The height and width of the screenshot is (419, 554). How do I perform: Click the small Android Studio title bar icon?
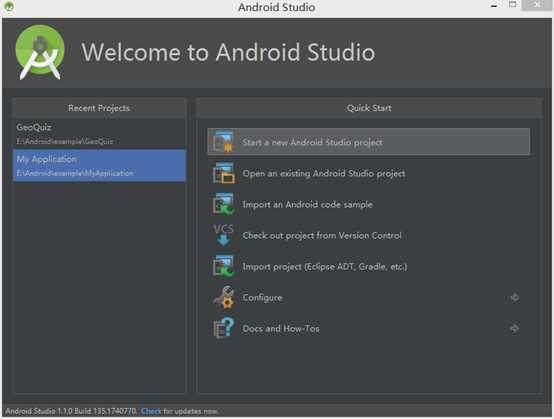point(9,6)
